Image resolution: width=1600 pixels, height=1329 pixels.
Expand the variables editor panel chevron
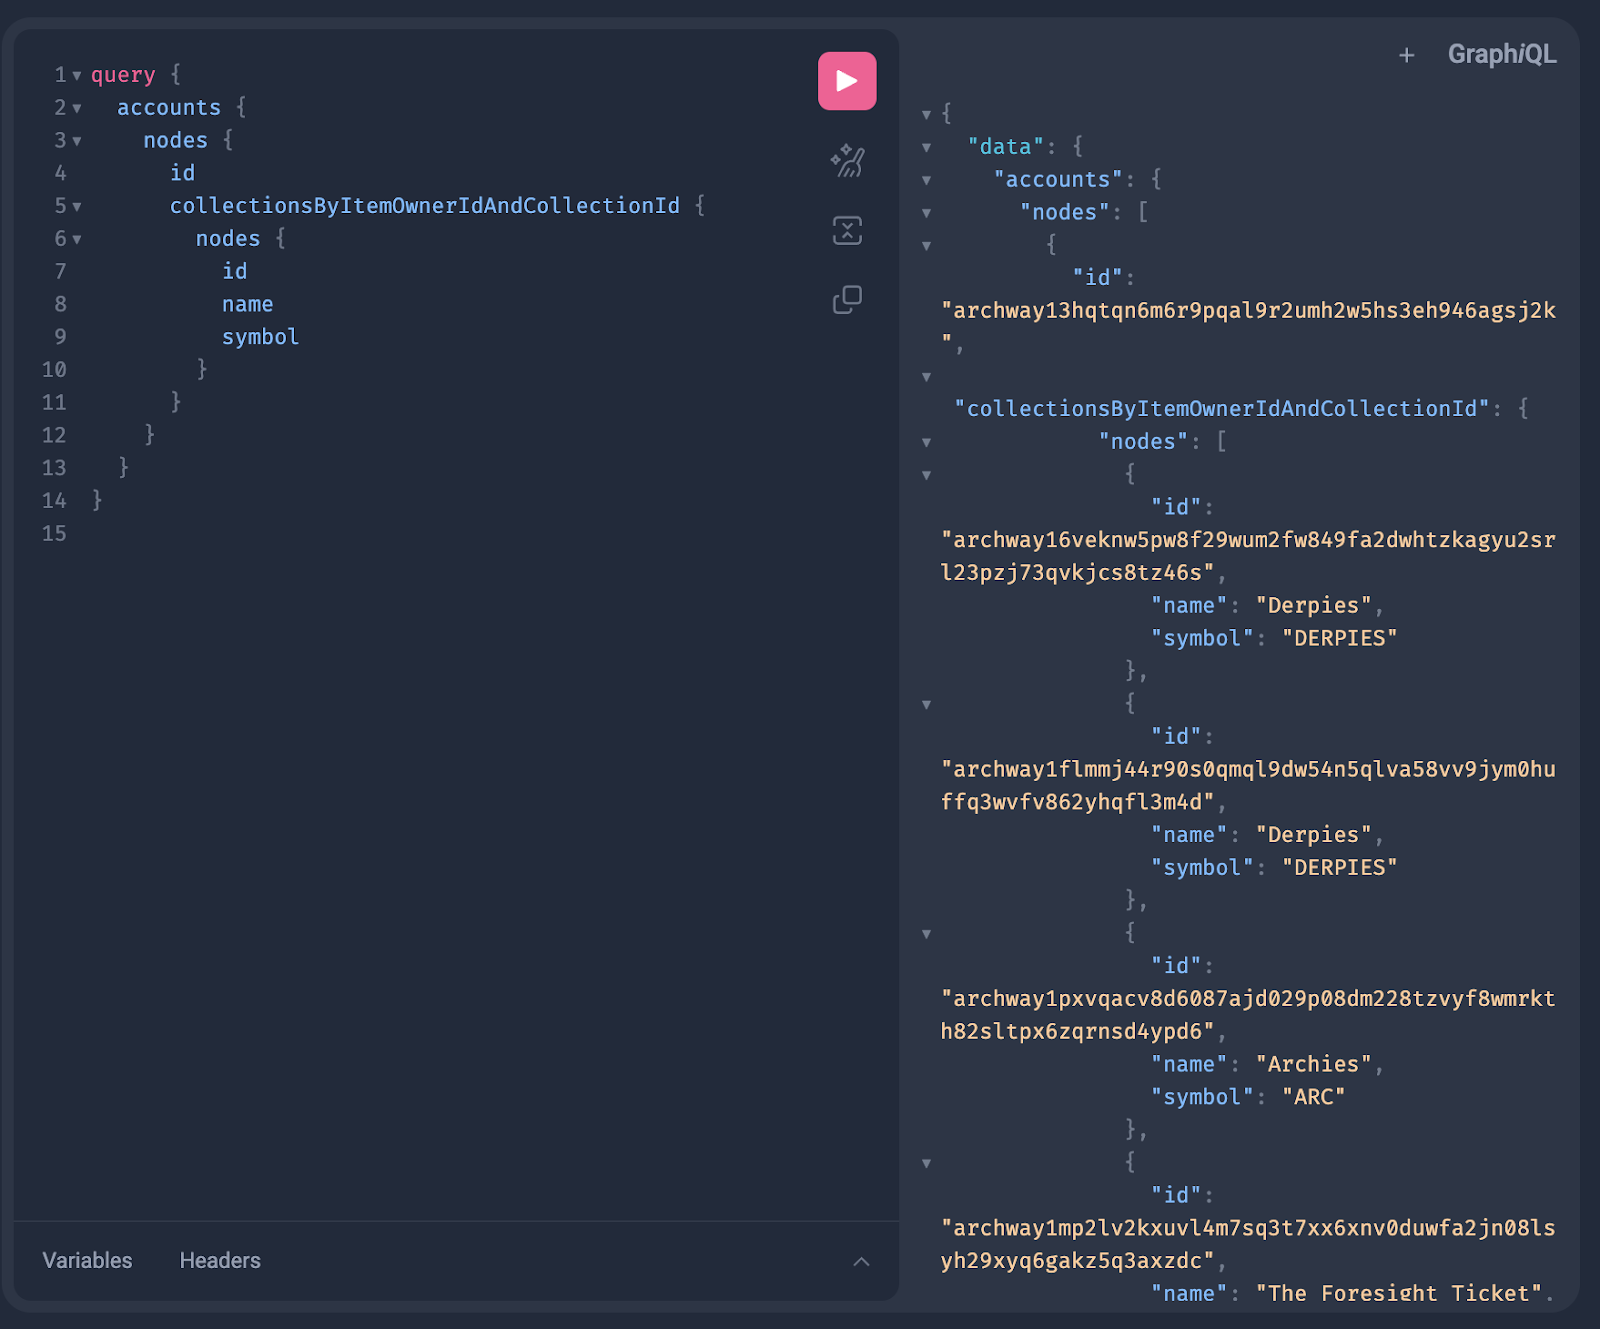coord(861,1261)
